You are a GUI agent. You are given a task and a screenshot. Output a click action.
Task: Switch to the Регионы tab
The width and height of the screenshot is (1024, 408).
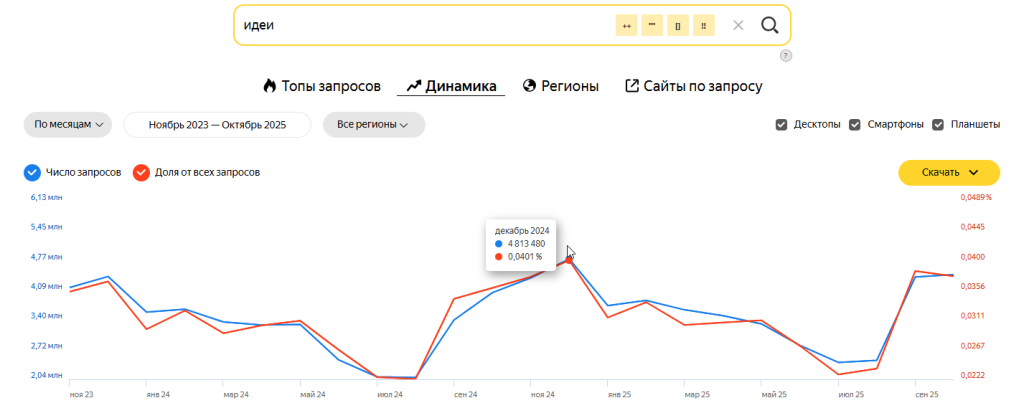tap(560, 86)
